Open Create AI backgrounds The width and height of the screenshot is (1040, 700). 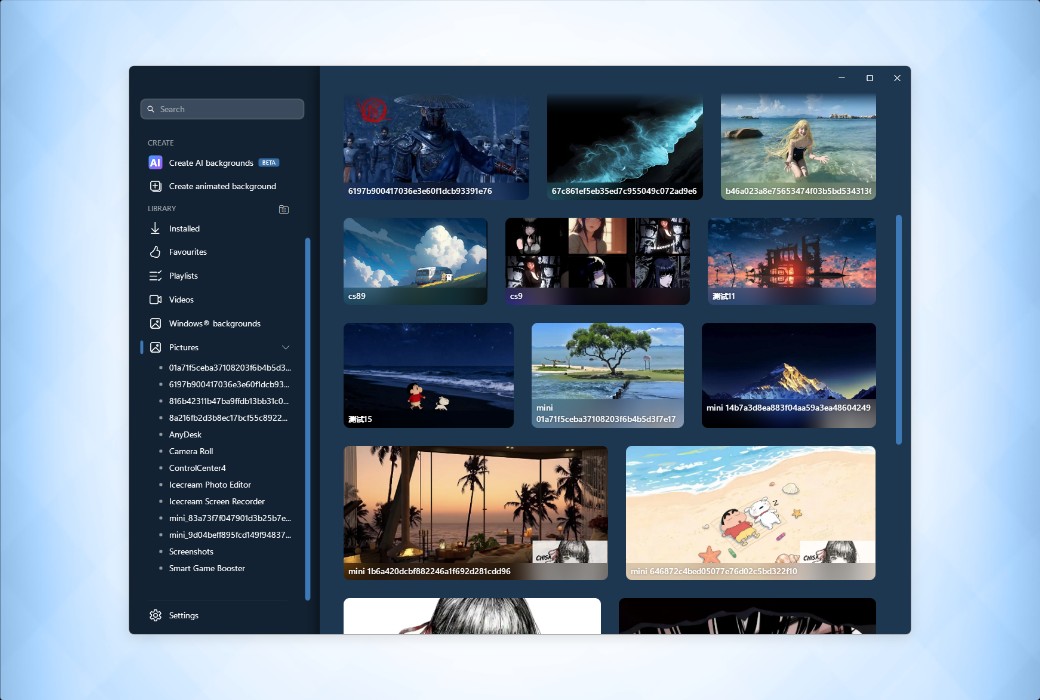pyautogui.click(x=211, y=163)
